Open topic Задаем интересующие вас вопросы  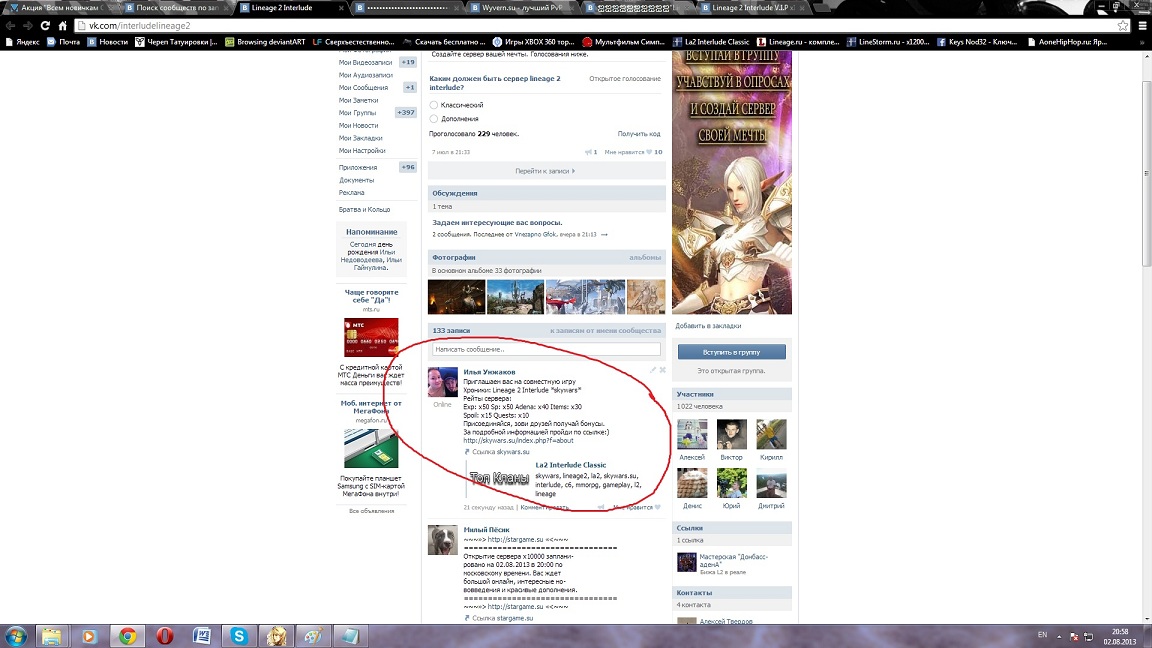tap(497, 222)
